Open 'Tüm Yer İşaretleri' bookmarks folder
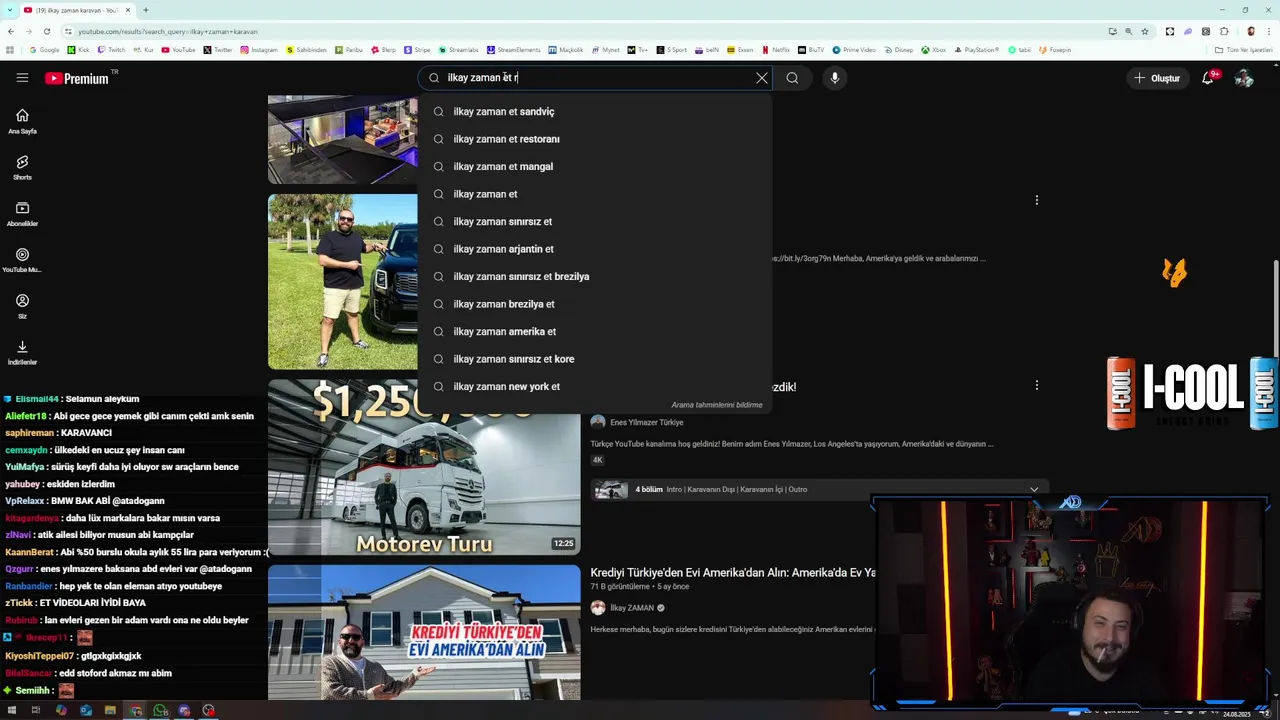1280x720 pixels. click(1245, 50)
